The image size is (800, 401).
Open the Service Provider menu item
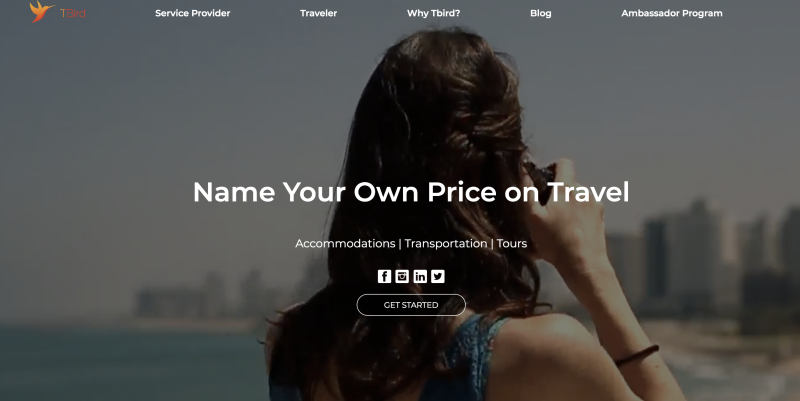point(192,13)
